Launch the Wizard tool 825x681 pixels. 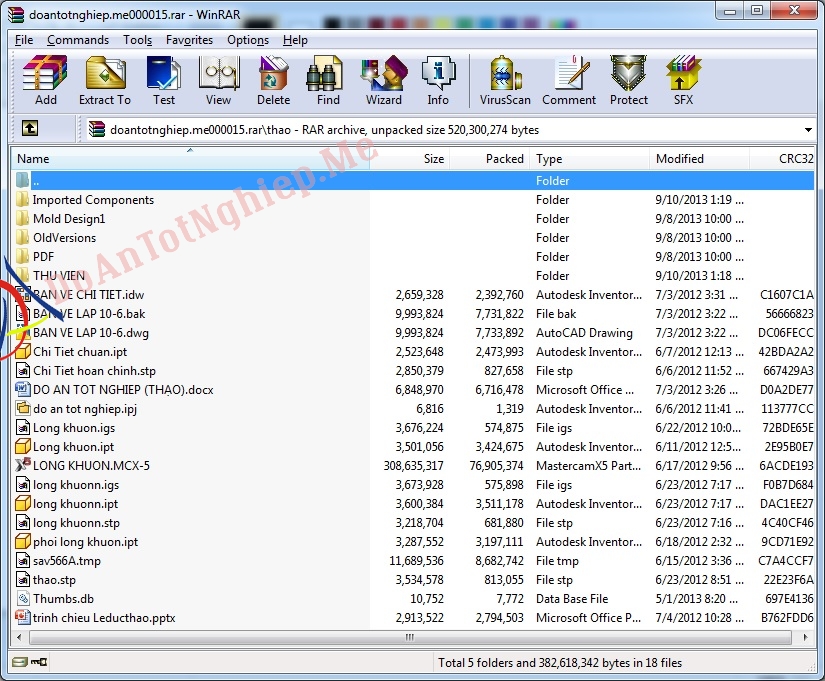[x=384, y=80]
